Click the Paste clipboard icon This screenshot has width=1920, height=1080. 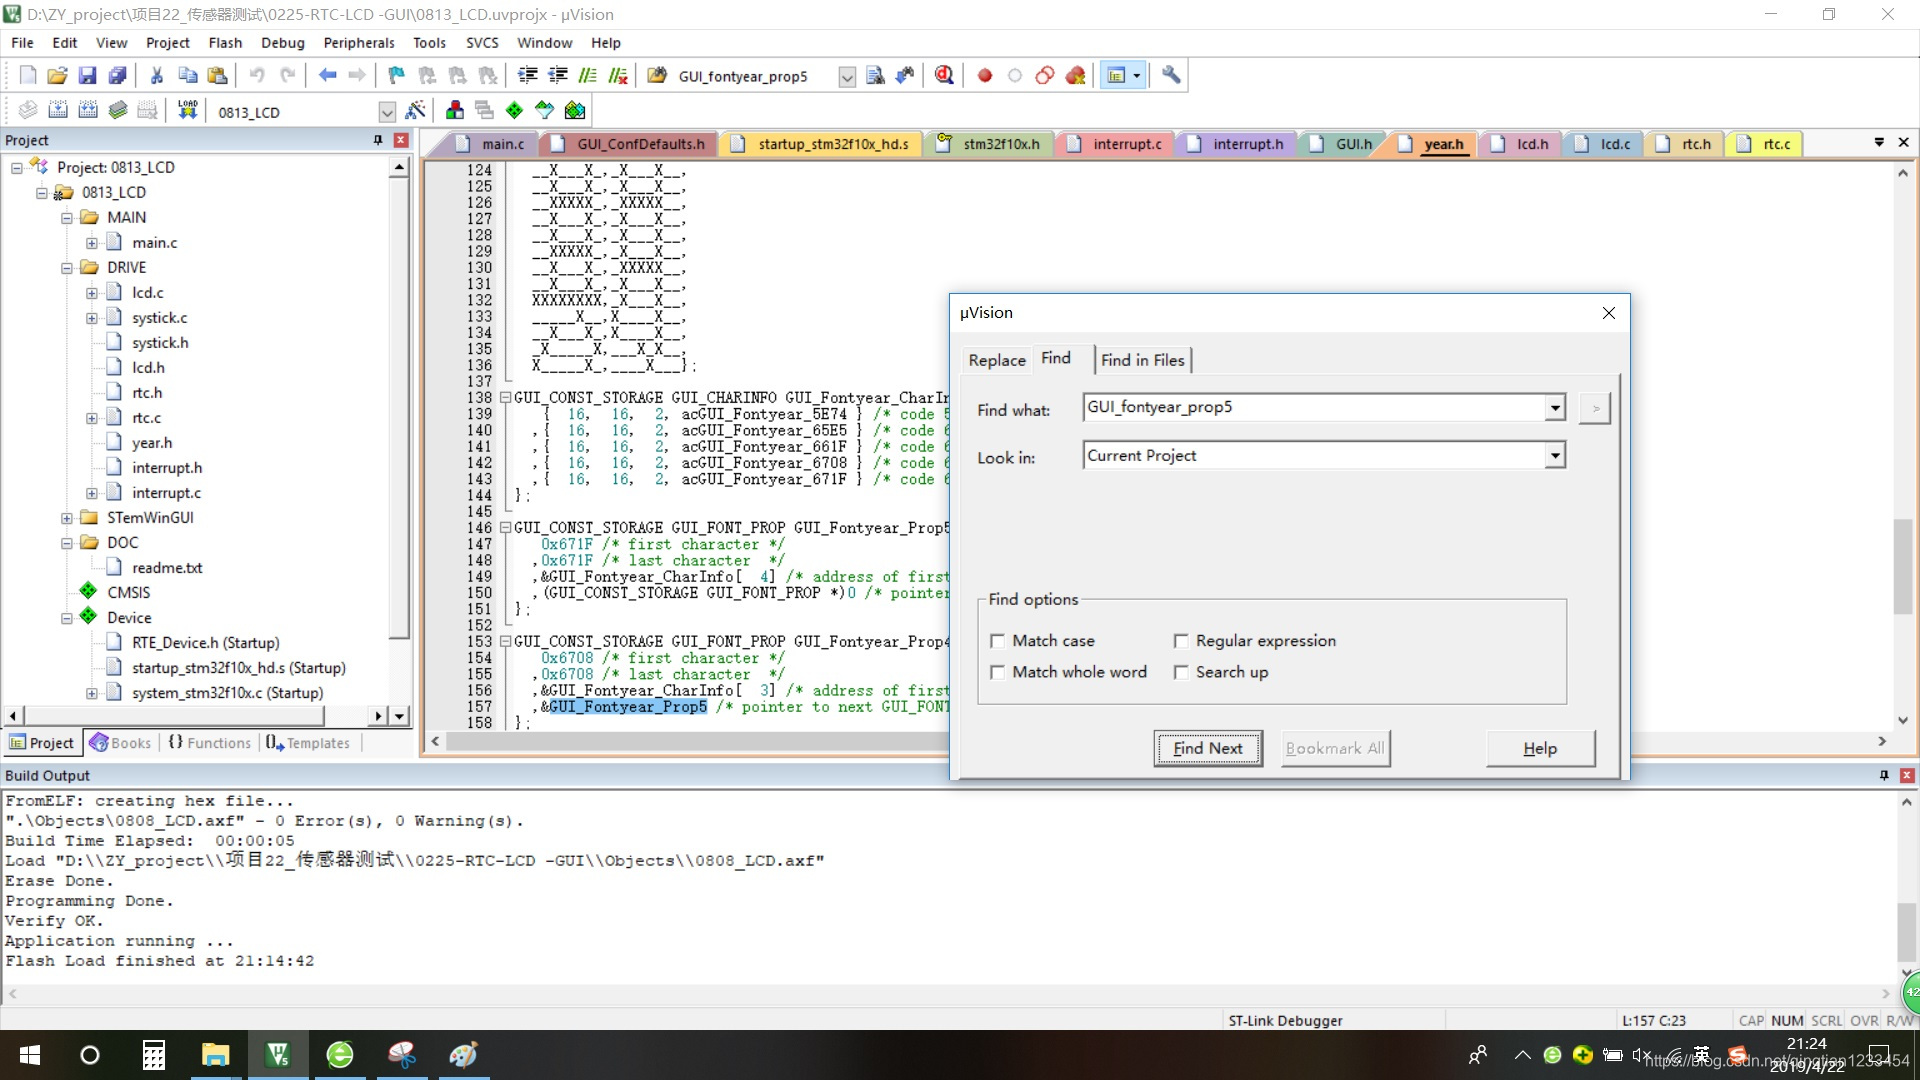pyautogui.click(x=217, y=76)
